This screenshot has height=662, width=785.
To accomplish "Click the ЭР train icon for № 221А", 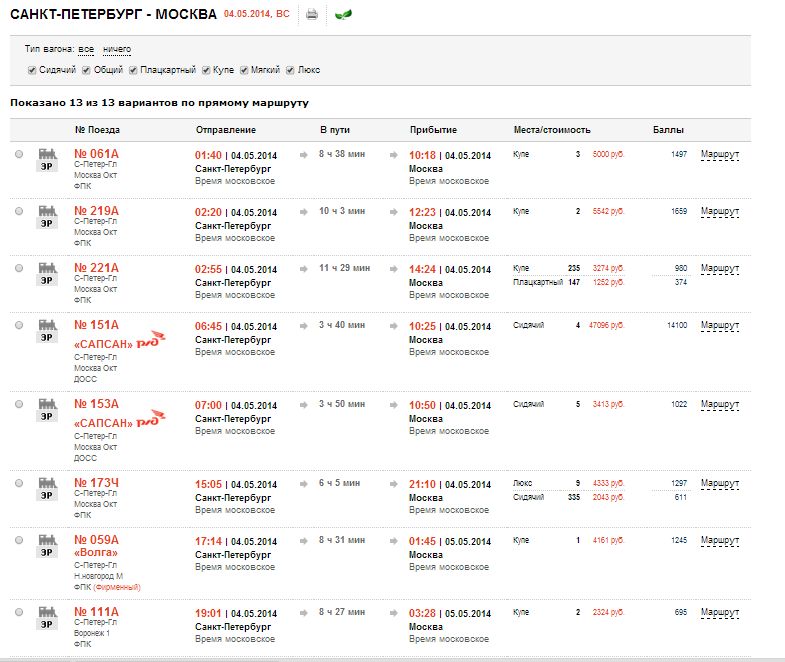I will pyautogui.click(x=47, y=274).
